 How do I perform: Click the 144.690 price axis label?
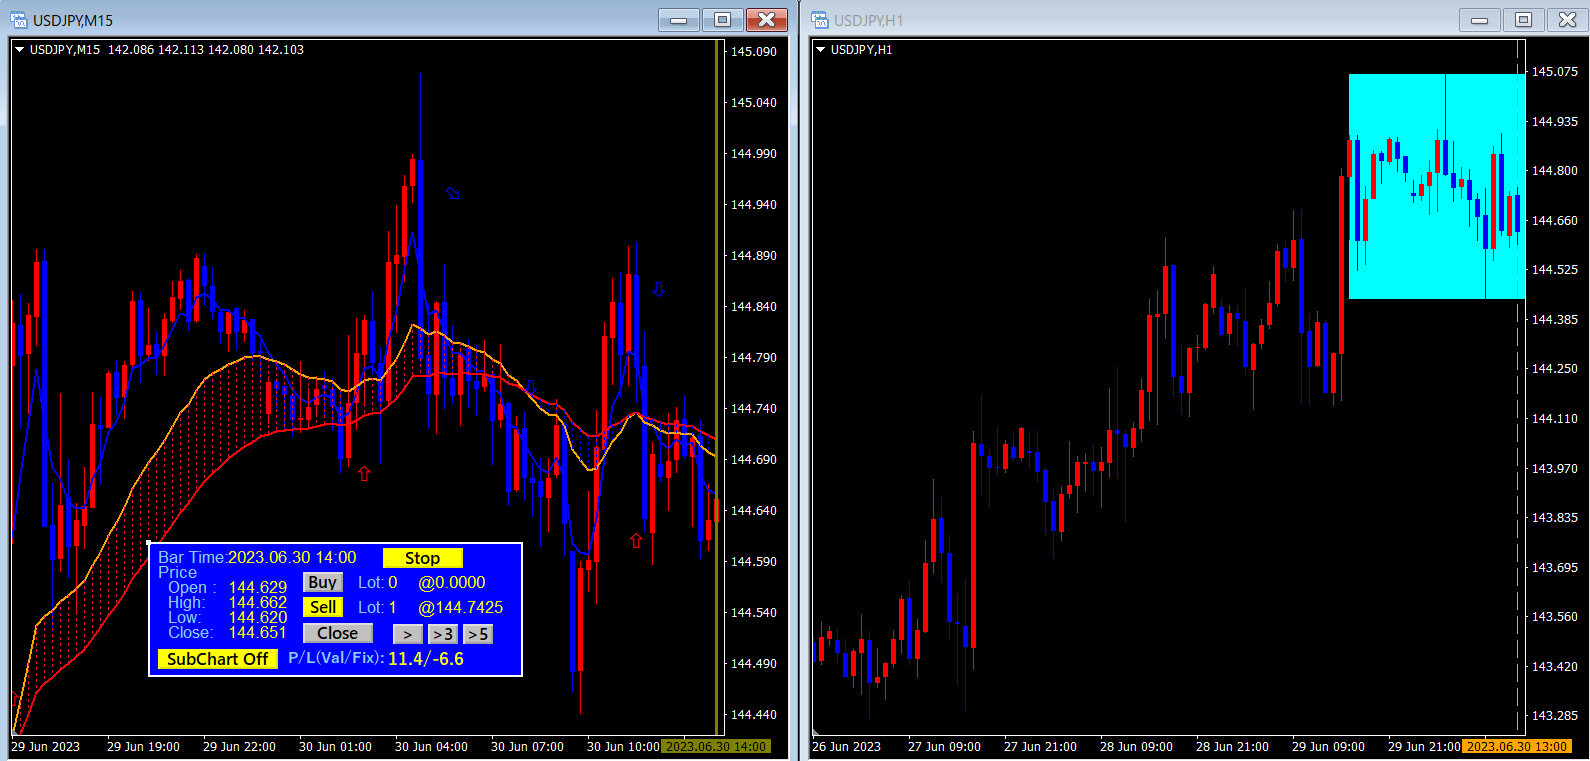754,459
